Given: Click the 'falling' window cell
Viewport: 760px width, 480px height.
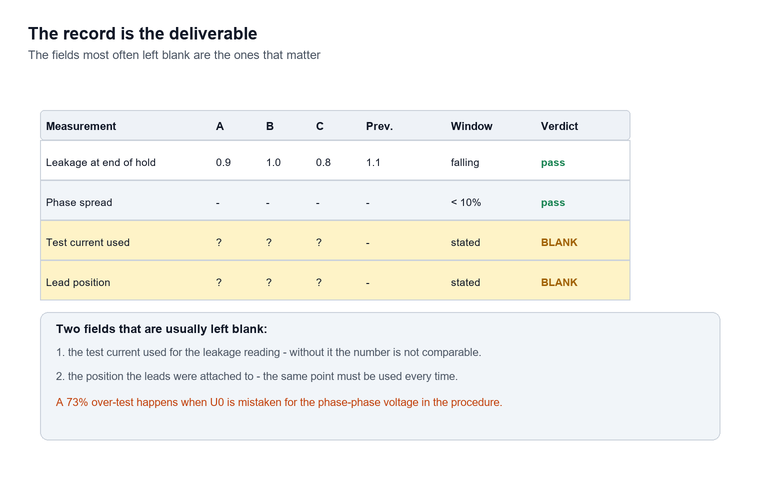Looking at the screenshot, I should click(x=465, y=162).
